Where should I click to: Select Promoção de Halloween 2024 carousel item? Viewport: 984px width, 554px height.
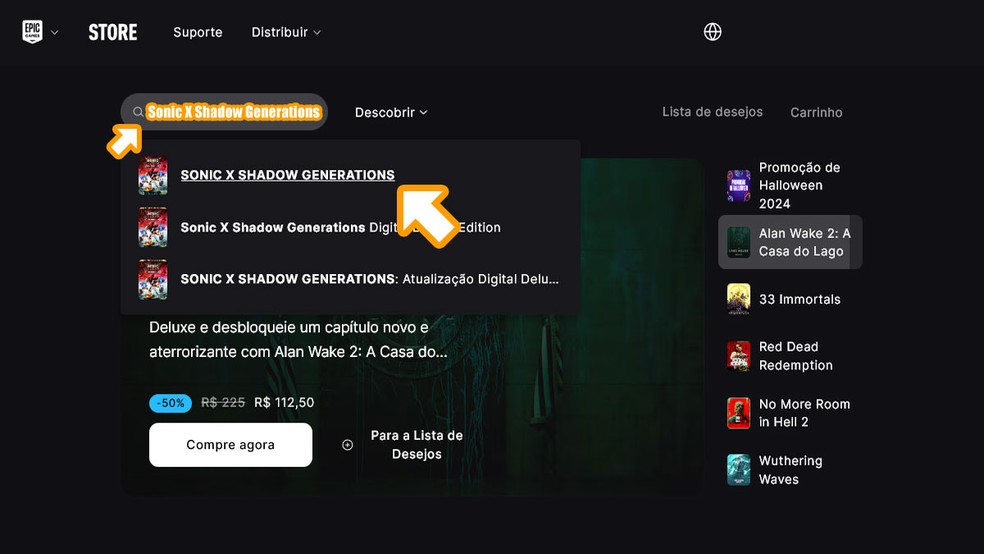point(790,186)
